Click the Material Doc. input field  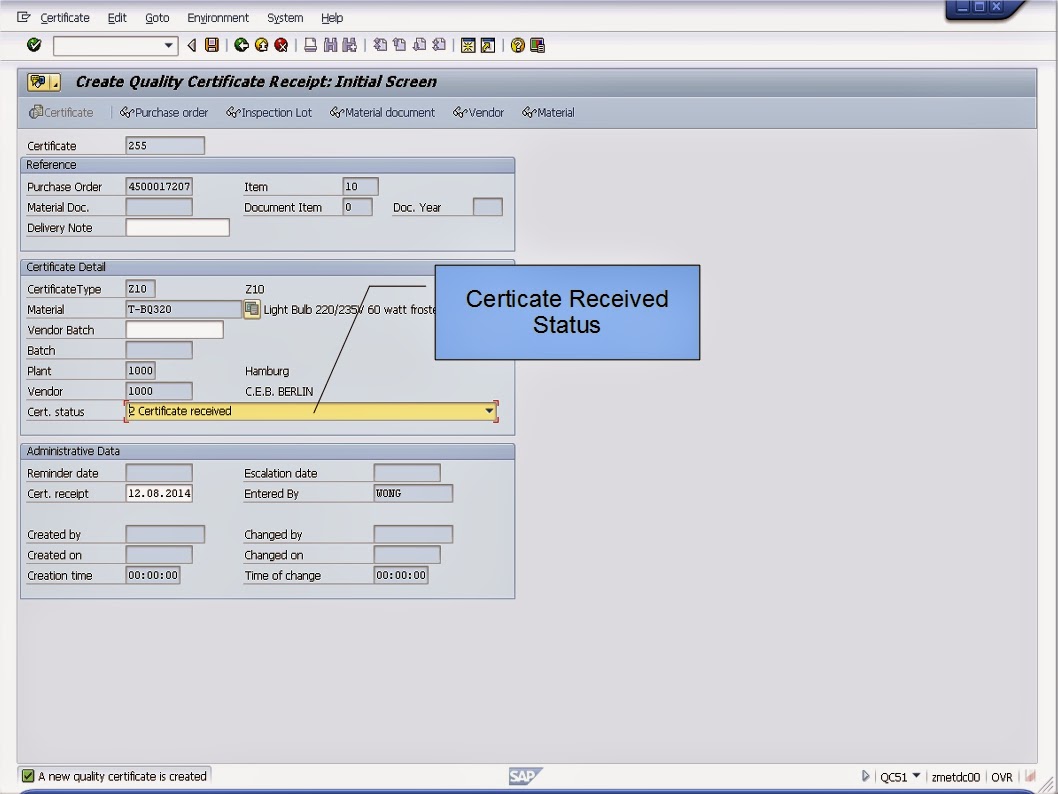click(x=159, y=207)
